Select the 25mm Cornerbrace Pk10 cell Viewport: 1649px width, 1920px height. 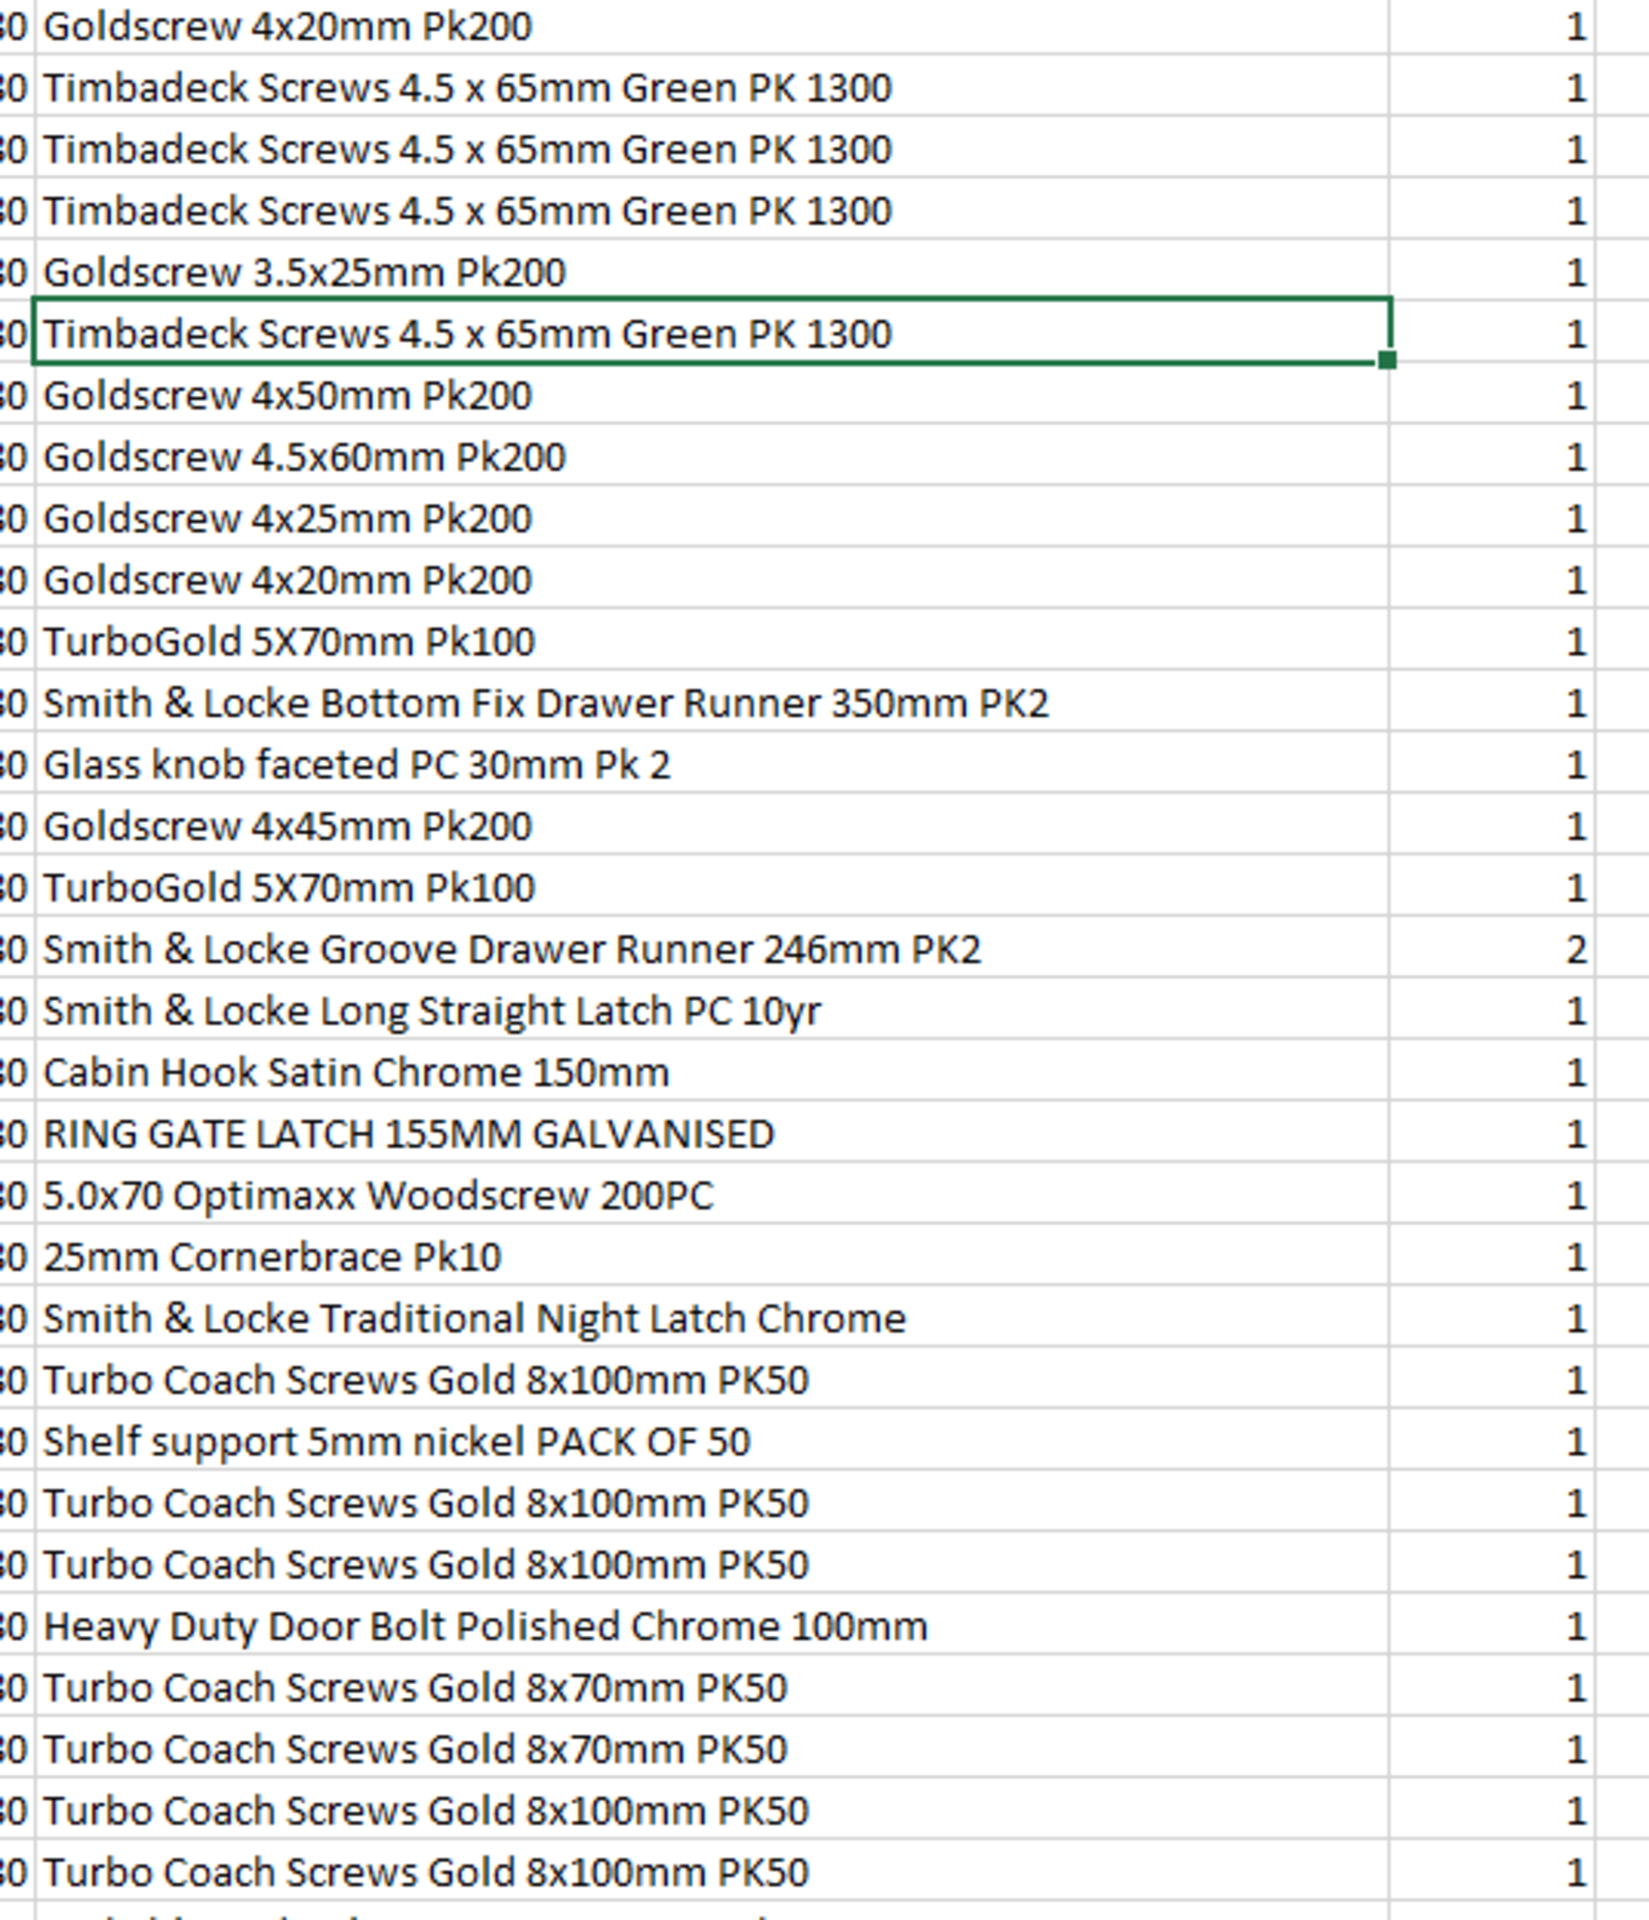(712, 1256)
